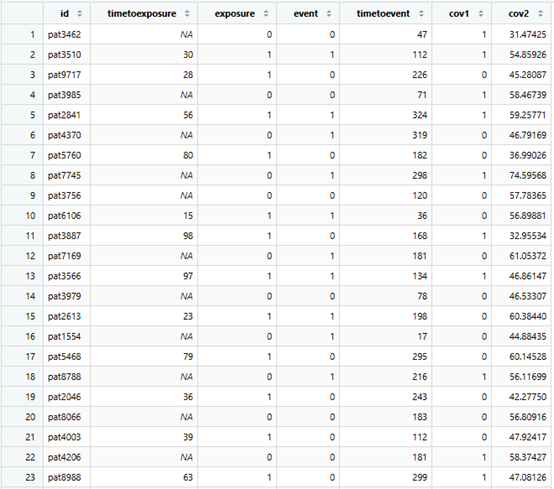
Task: Sort by the id column arrows
Action: tap(79, 14)
